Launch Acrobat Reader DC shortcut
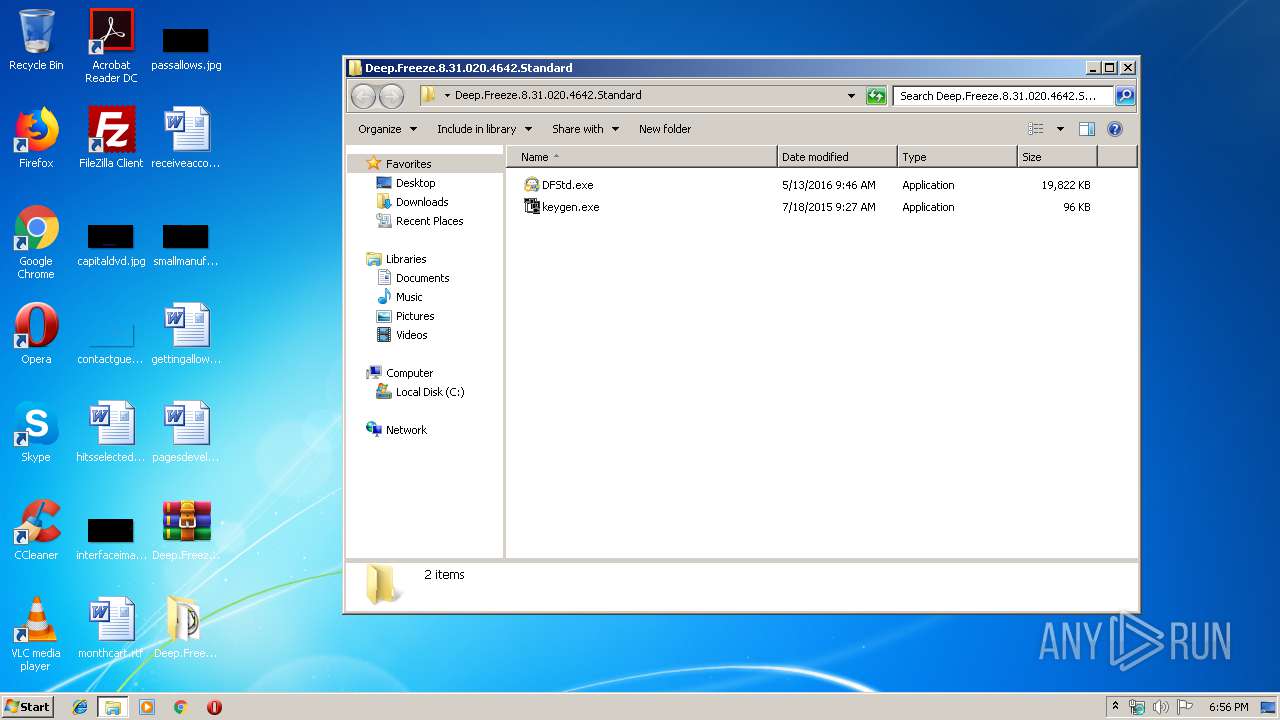The image size is (1280, 720). (111, 46)
